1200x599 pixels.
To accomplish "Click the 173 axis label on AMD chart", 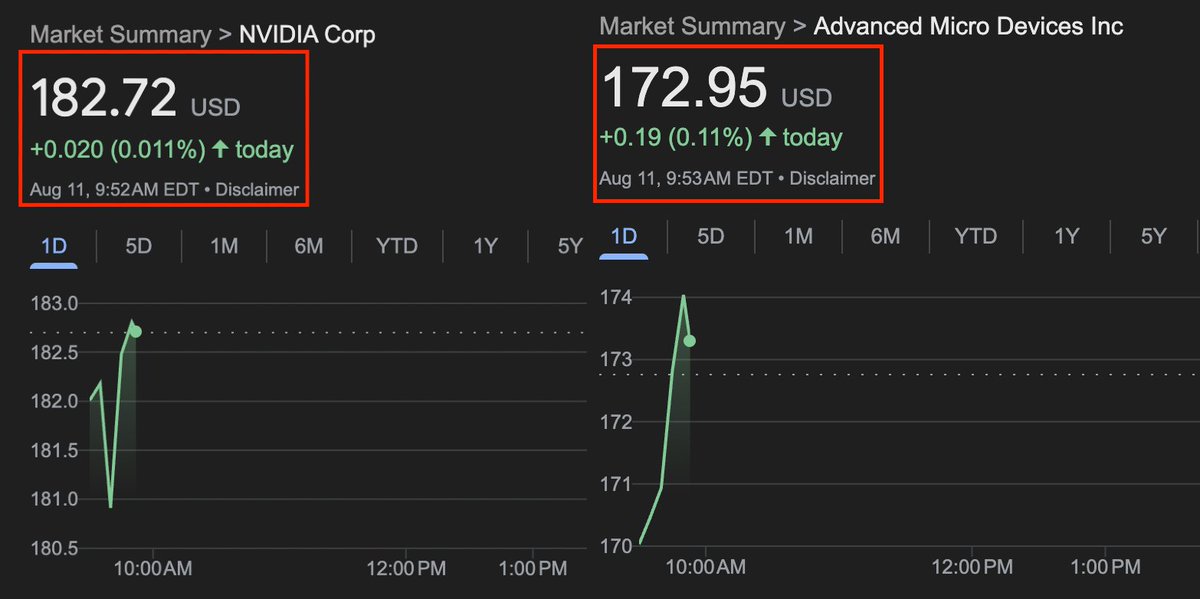I will click(x=616, y=359).
